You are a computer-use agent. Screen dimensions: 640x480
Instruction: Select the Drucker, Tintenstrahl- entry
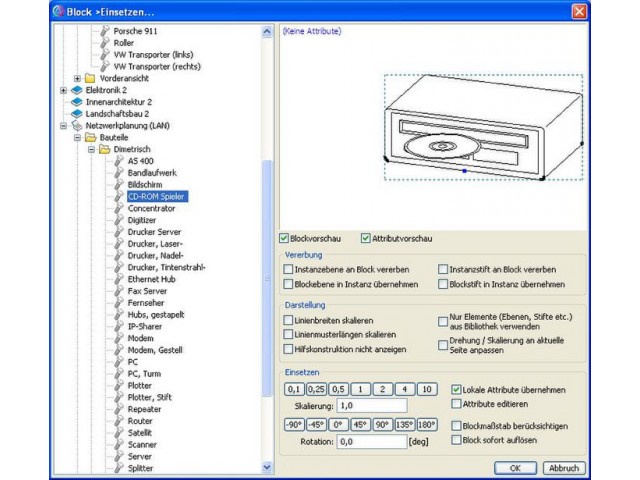point(166,267)
